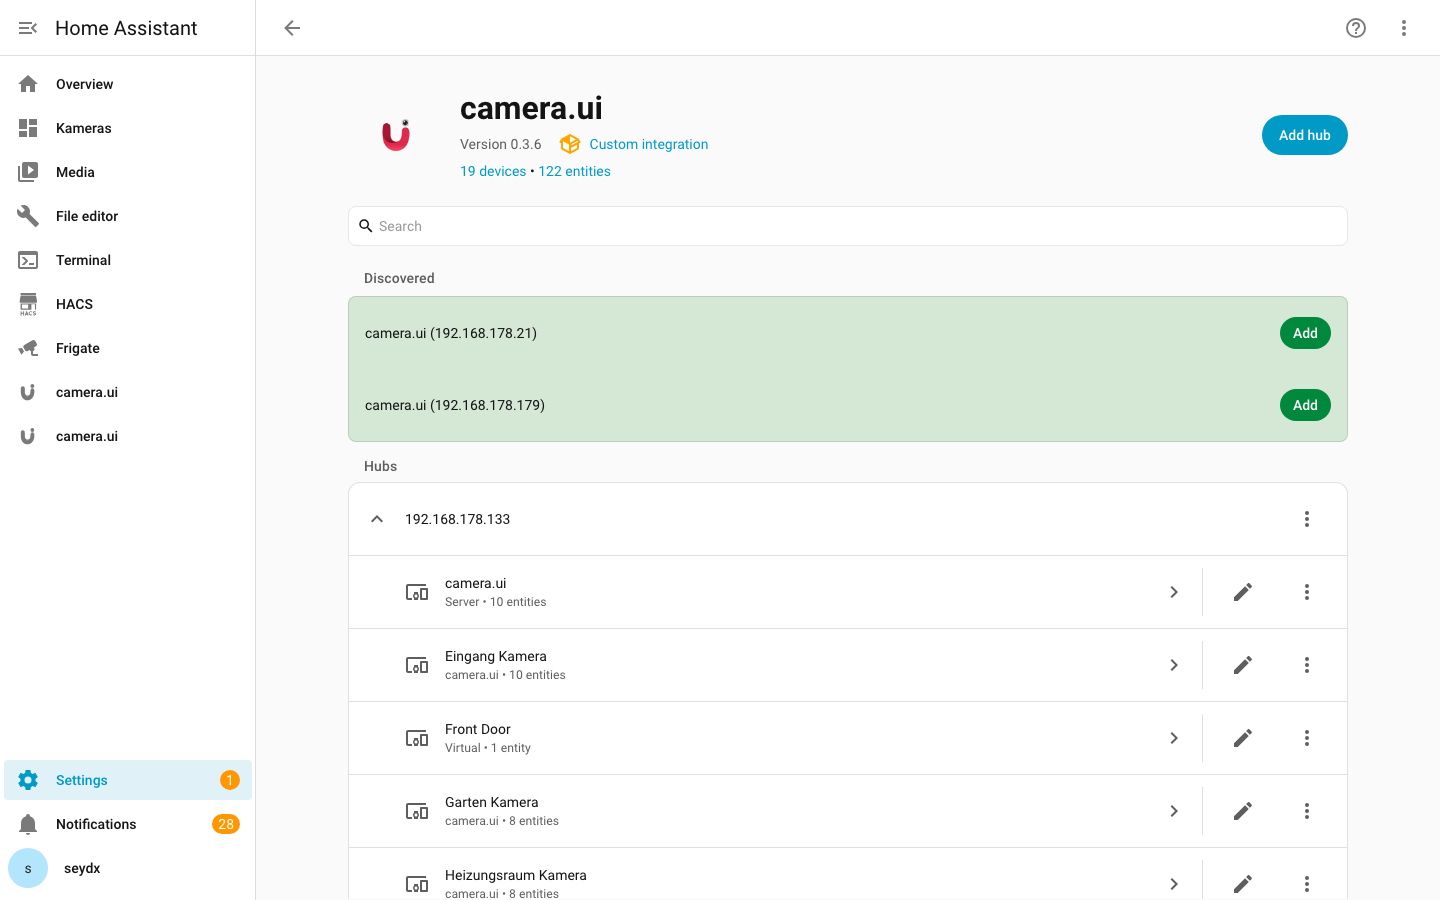The height and width of the screenshot is (900, 1440).
Task: Focus the Search input field
Action: [x=848, y=226]
